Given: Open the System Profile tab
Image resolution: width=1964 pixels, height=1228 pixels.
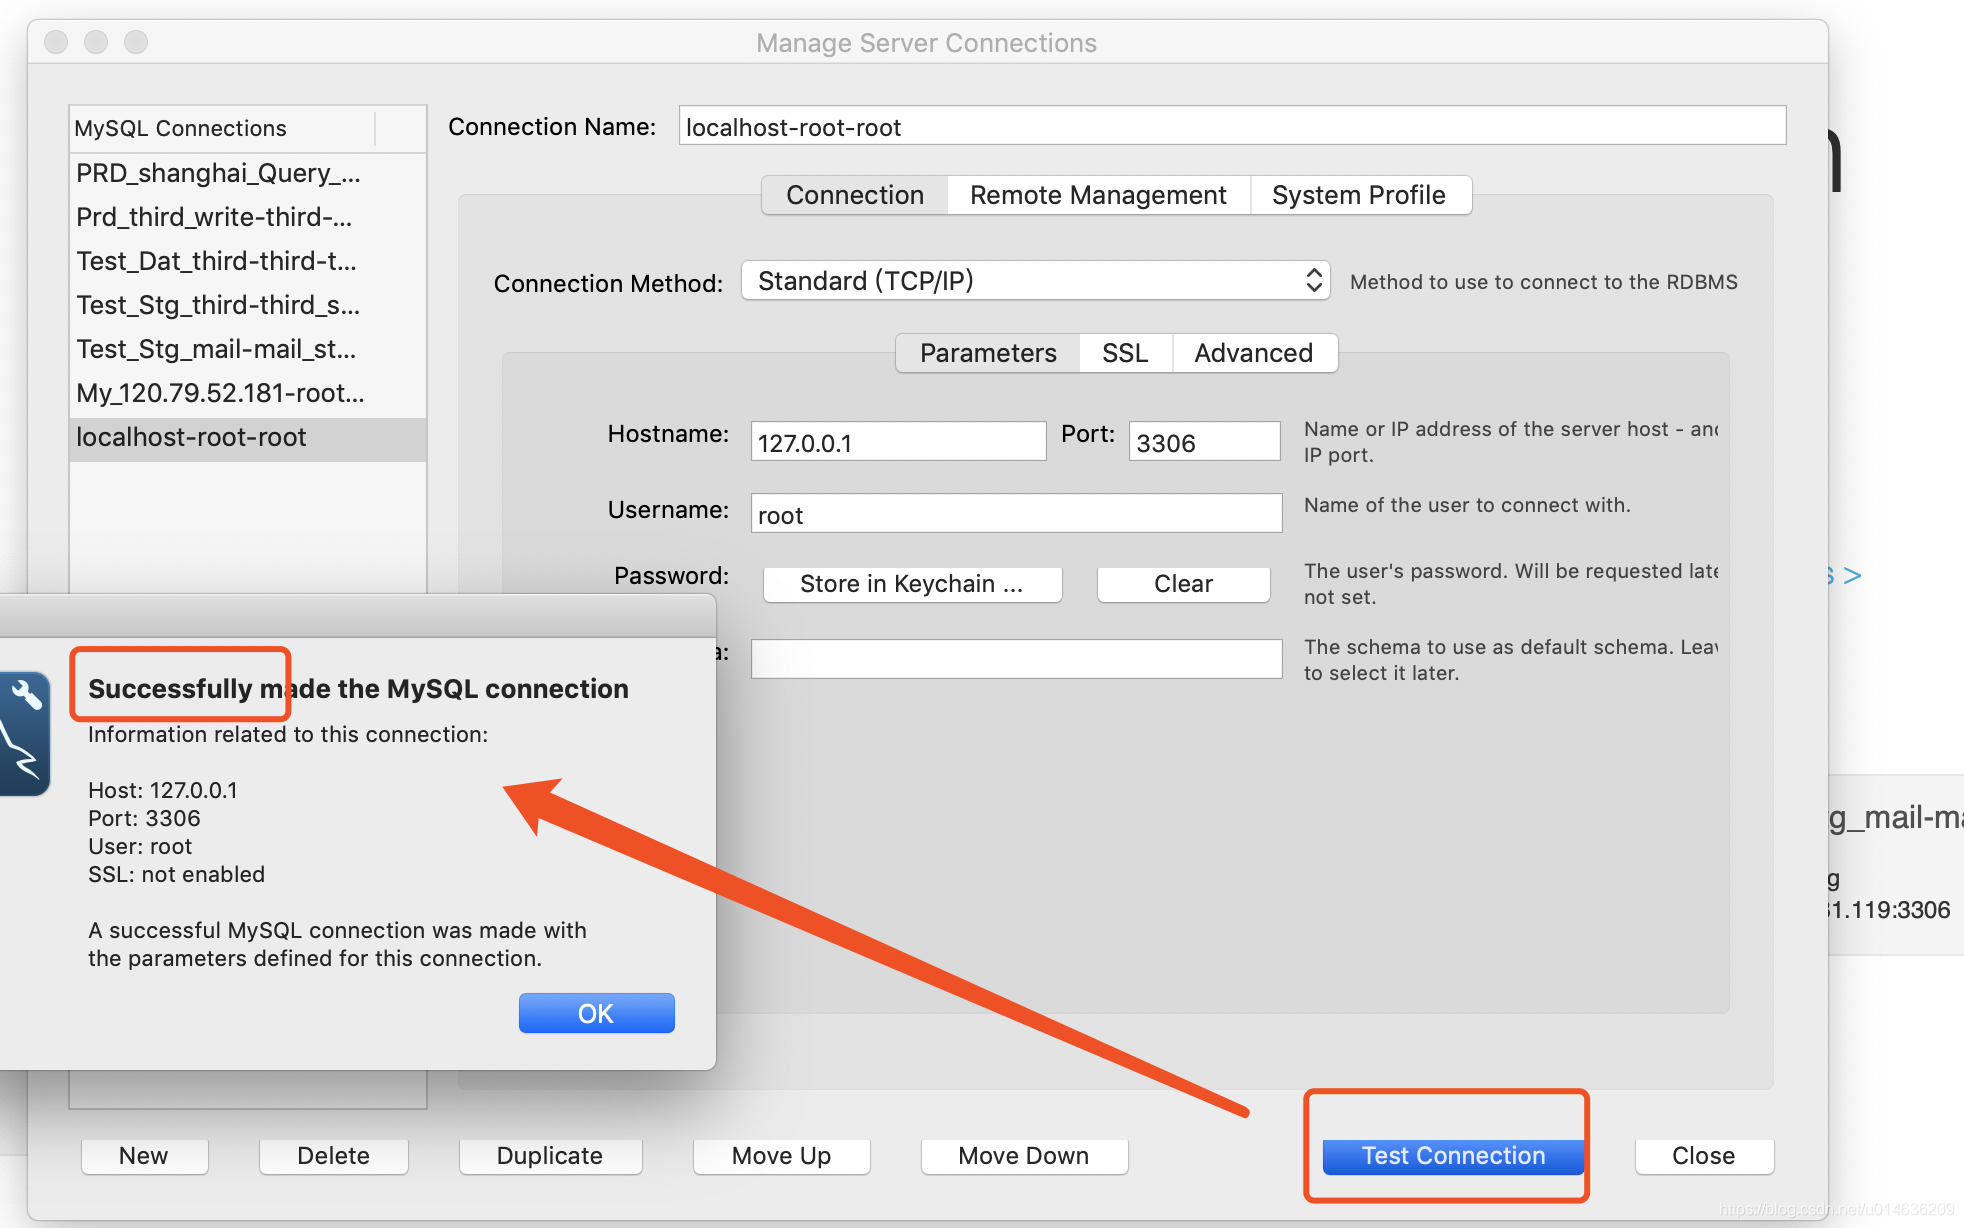Looking at the screenshot, I should (1359, 195).
